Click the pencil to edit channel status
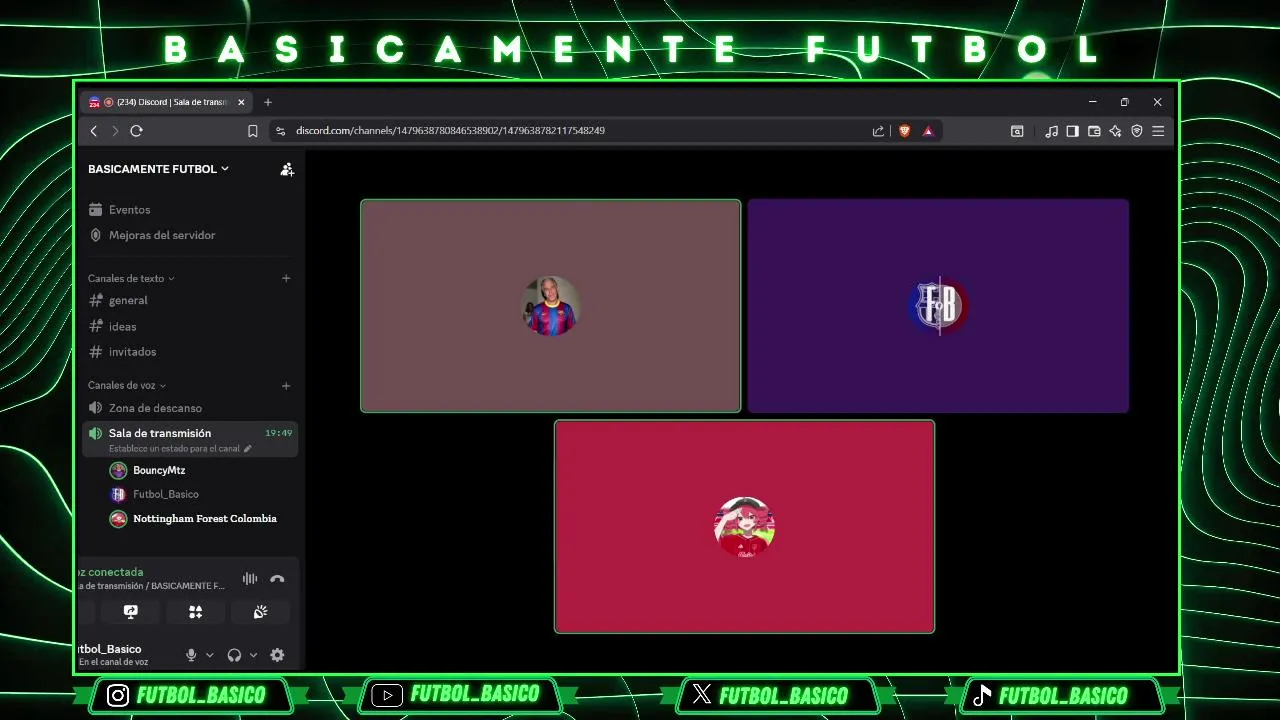 point(247,449)
